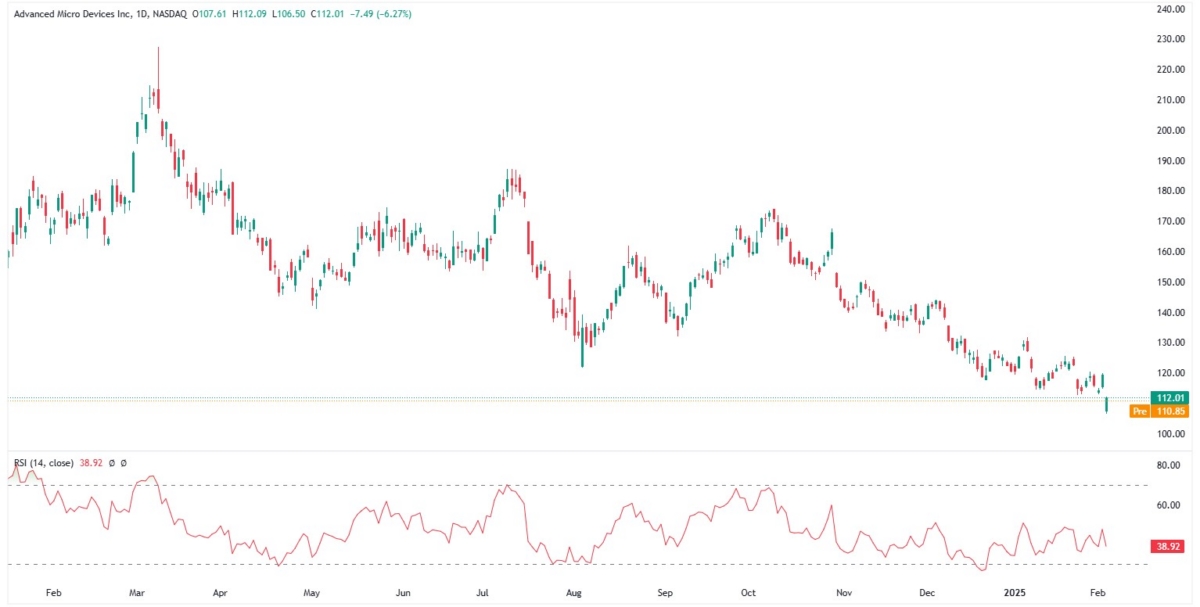Select the 200.00 price axis label
The image size is (1200, 607).
point(1170,131)
